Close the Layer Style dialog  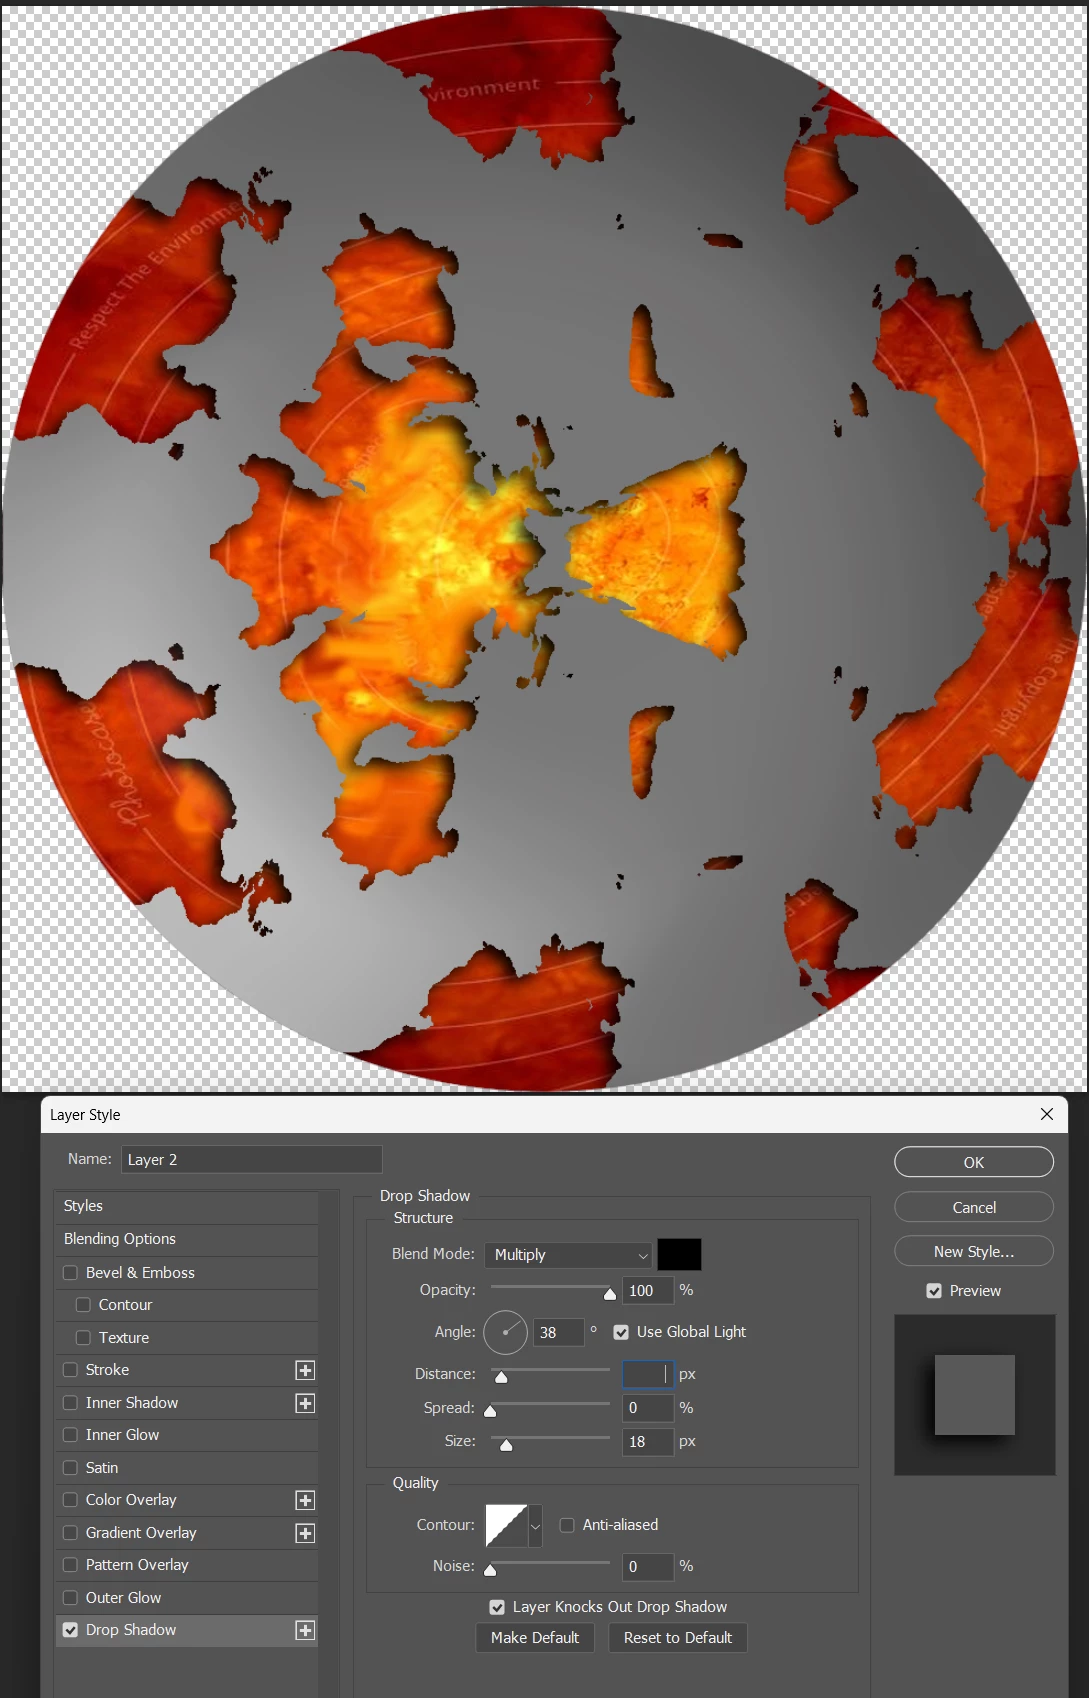click(x=1047, y=1114)
